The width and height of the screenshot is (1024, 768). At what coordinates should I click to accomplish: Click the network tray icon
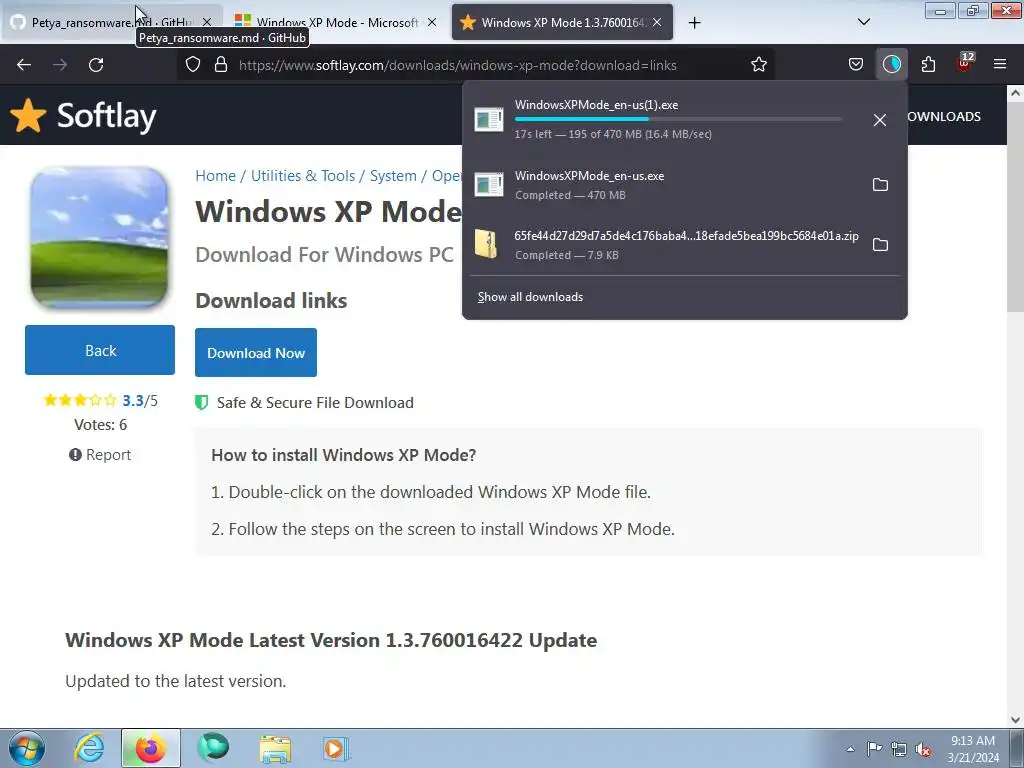pos(899,749)
